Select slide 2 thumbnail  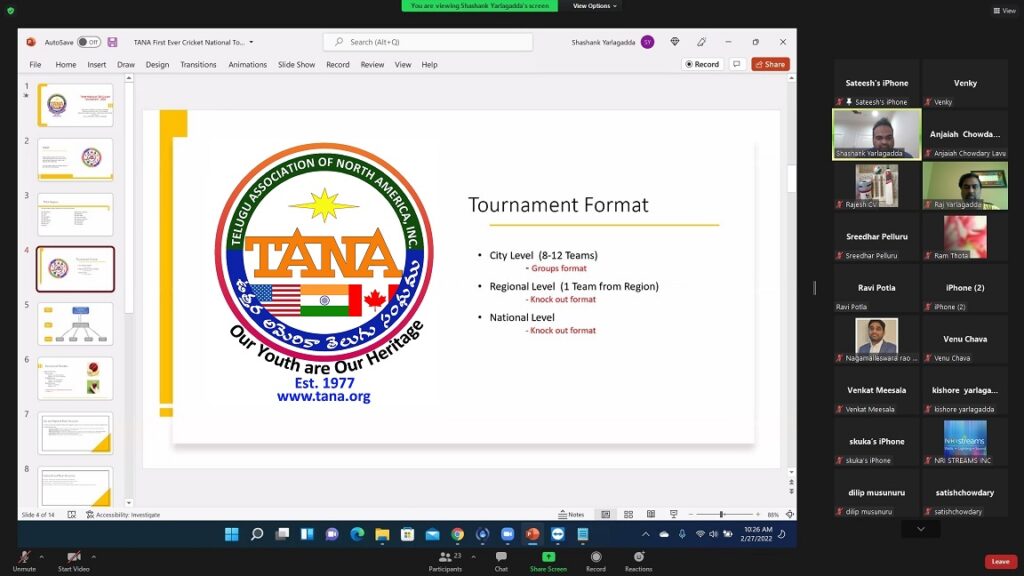pyautogui.click(x=75, y=159)
